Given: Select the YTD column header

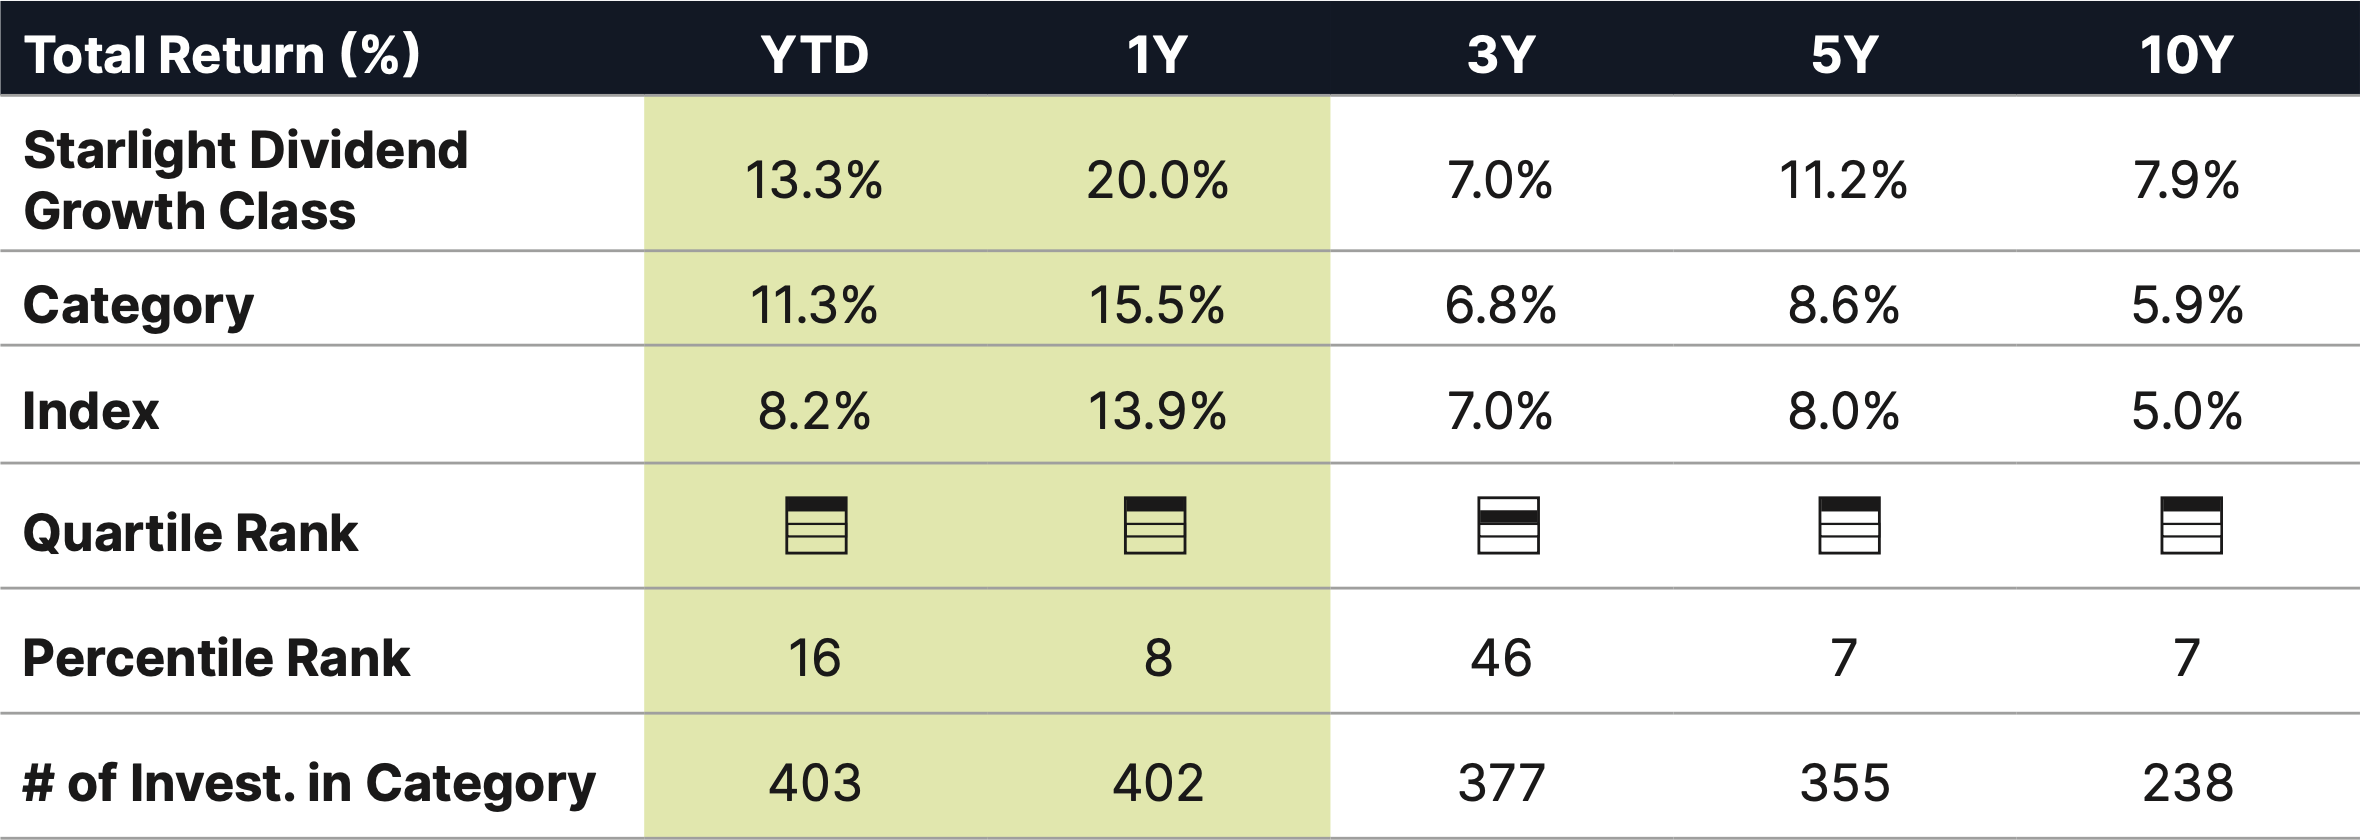Looking at the screenshot, I should (815, 54).
